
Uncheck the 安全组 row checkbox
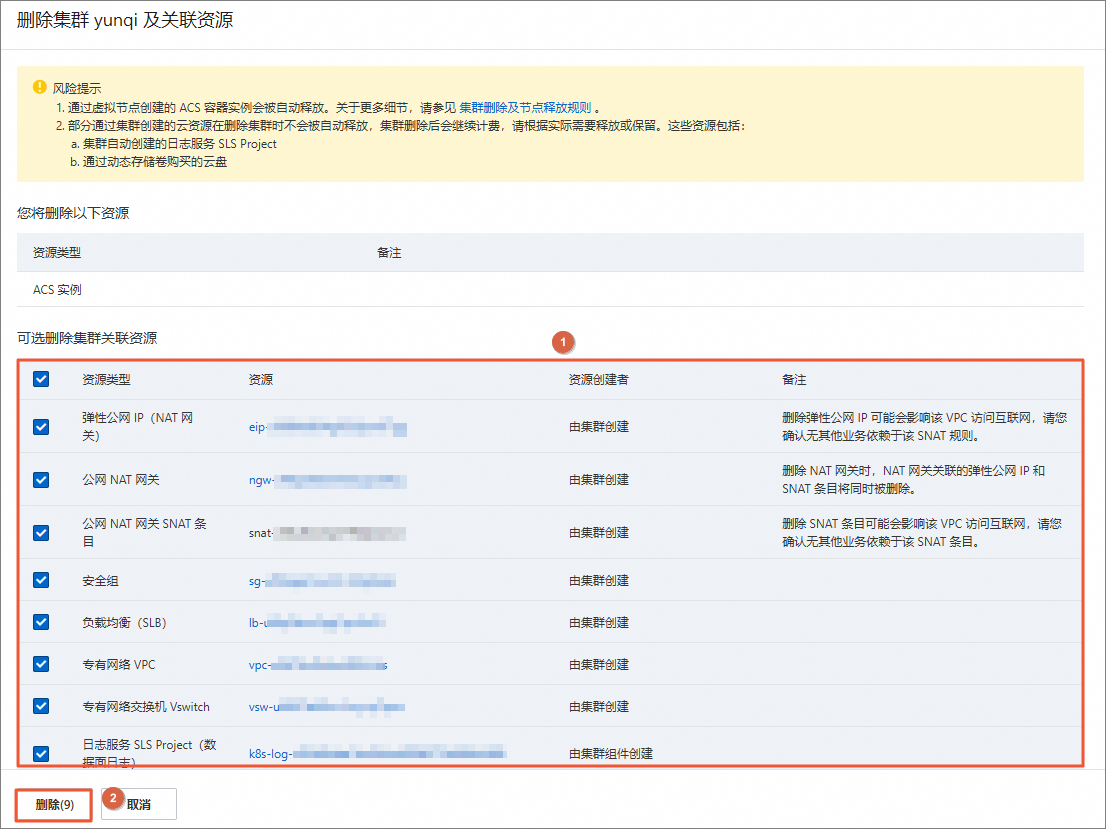coord(41,580)
